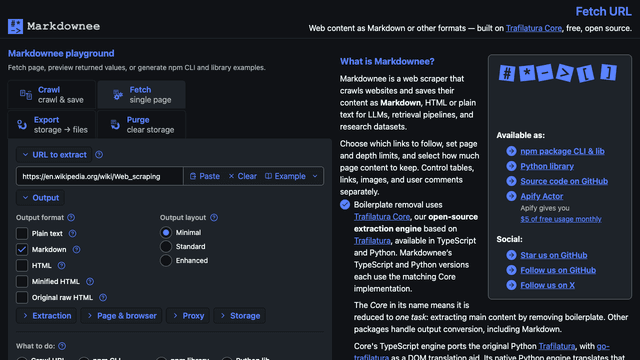
Task: Click Follow us on X link
Action: [547, 285]
